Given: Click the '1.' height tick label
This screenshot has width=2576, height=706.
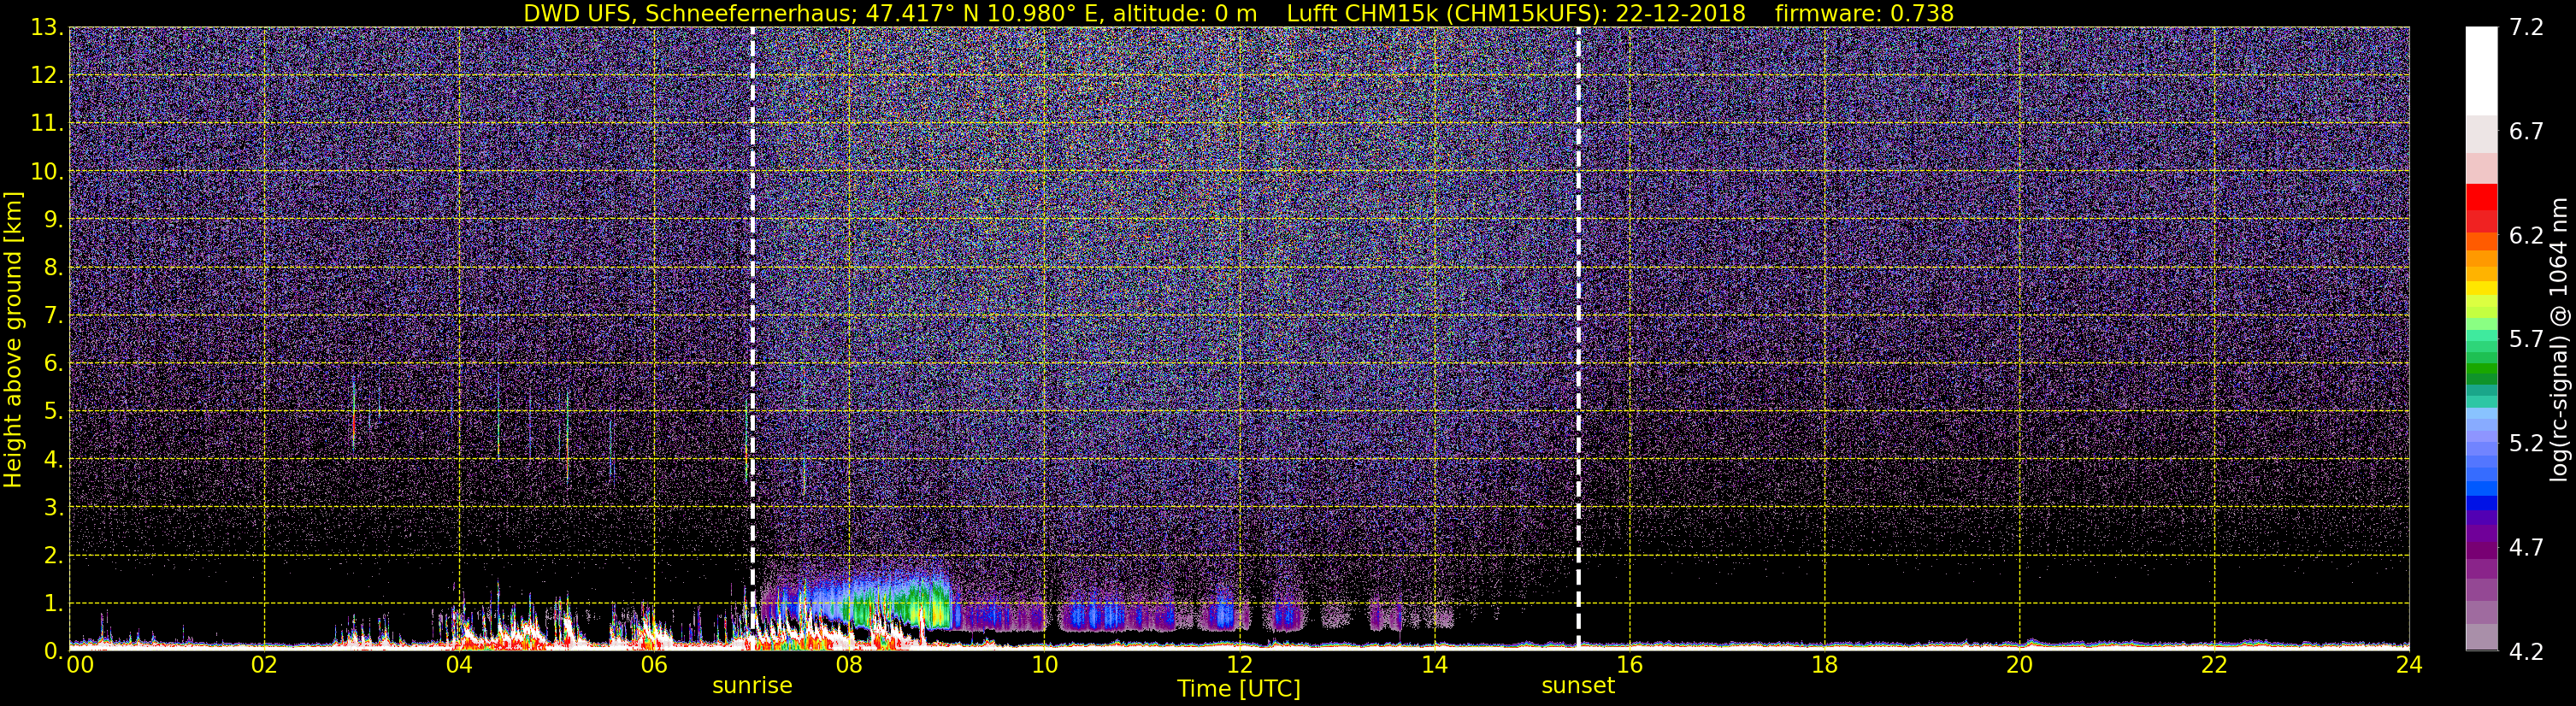Looking at the screenshot, I should coord(53,604).
